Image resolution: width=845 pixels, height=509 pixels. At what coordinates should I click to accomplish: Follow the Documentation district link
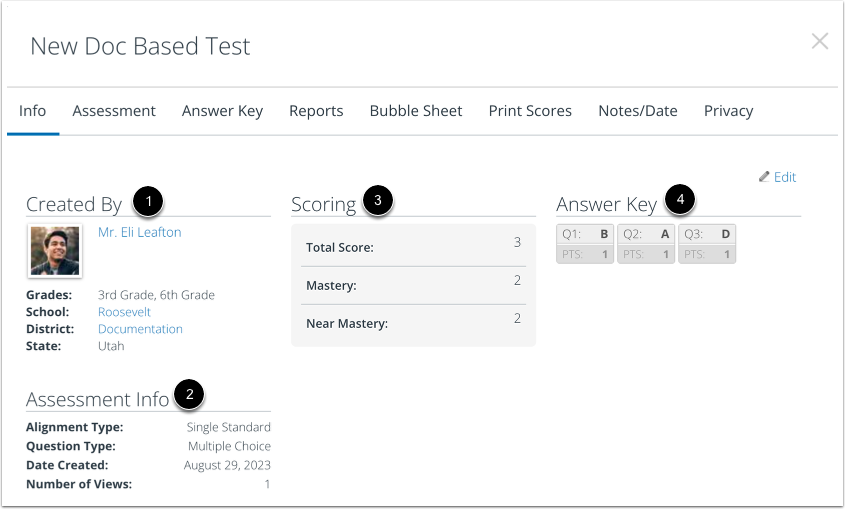[140, 329]
